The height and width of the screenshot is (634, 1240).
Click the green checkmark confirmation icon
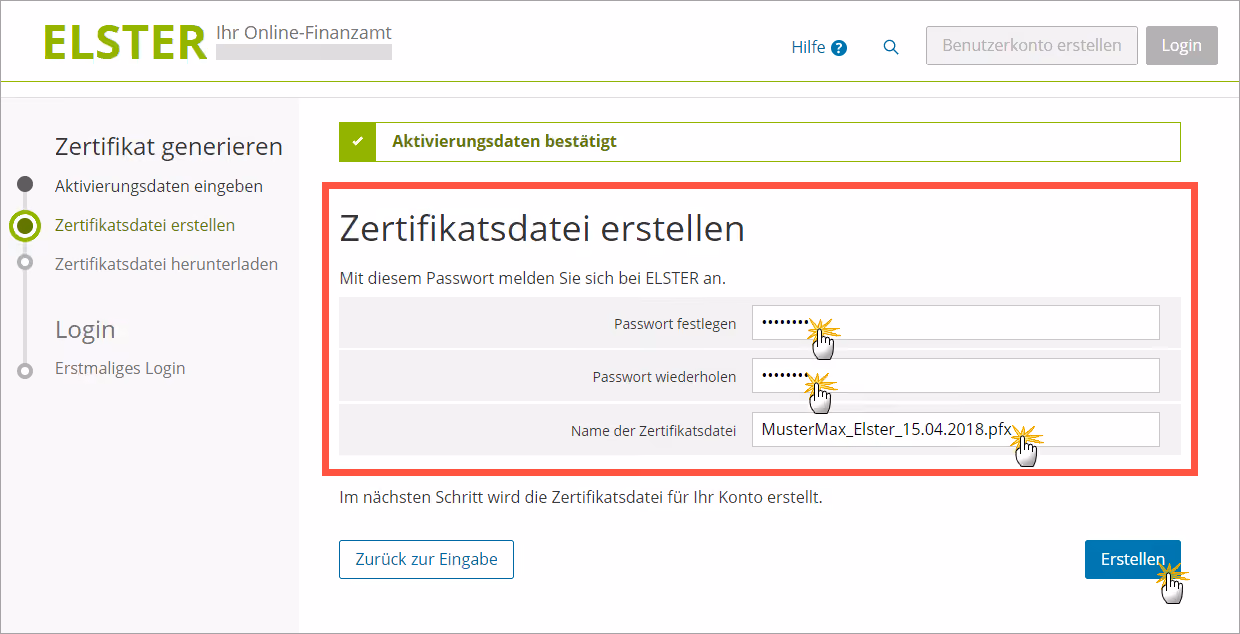click(x=358, y=142)
